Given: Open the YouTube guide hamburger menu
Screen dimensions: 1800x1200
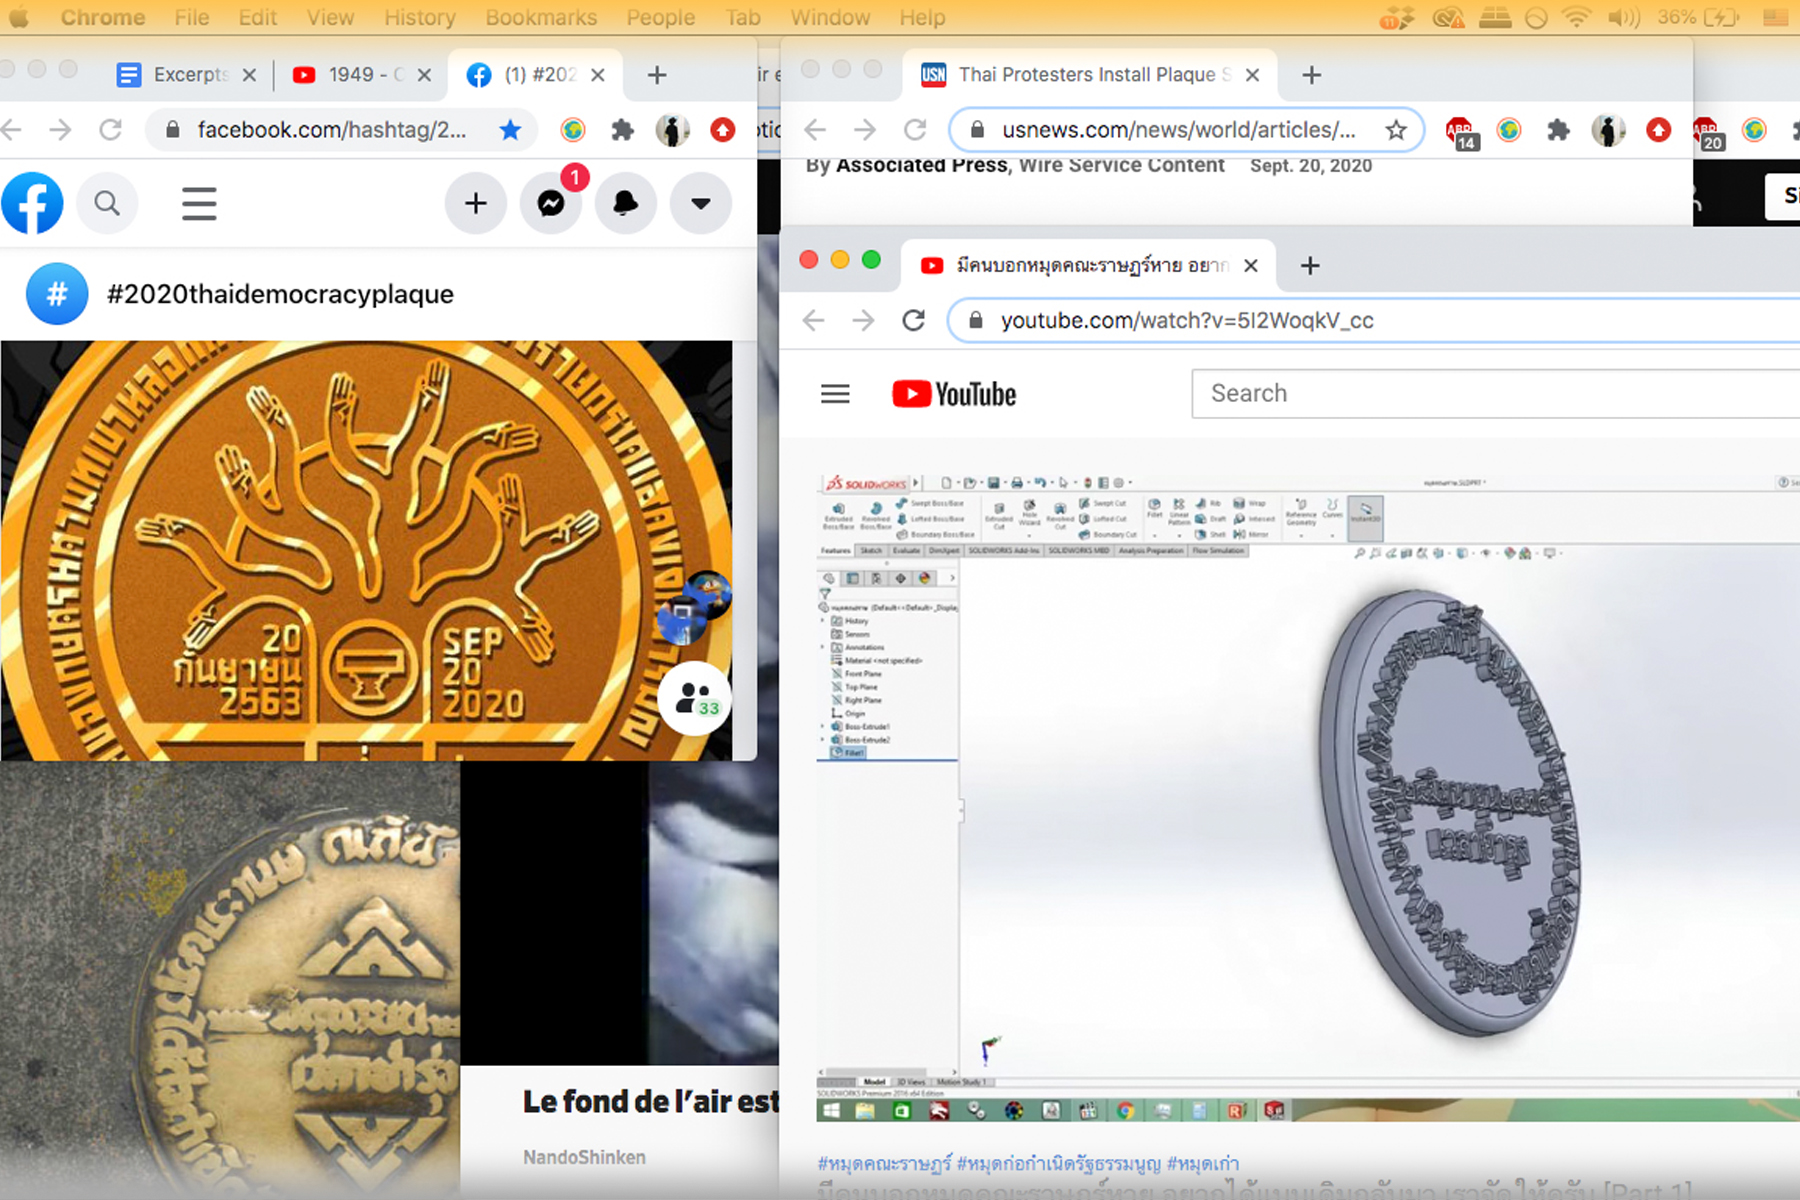Looking at the screenshot, I should pos(835,394).
